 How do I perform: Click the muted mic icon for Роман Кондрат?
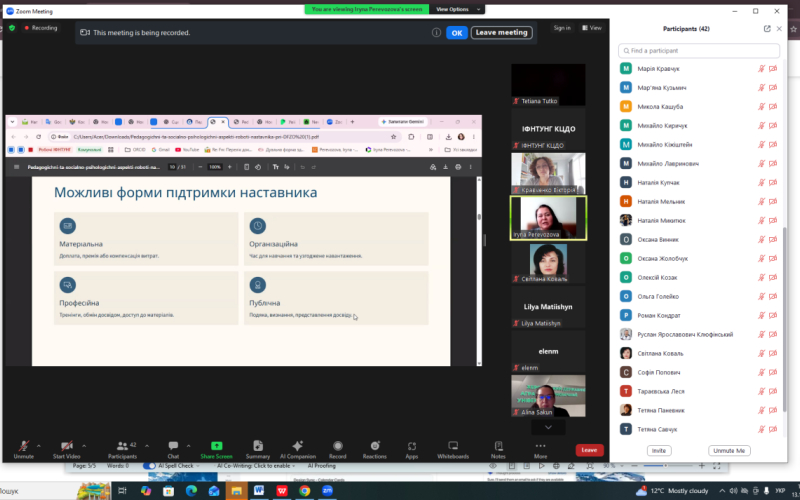(761, 315)
